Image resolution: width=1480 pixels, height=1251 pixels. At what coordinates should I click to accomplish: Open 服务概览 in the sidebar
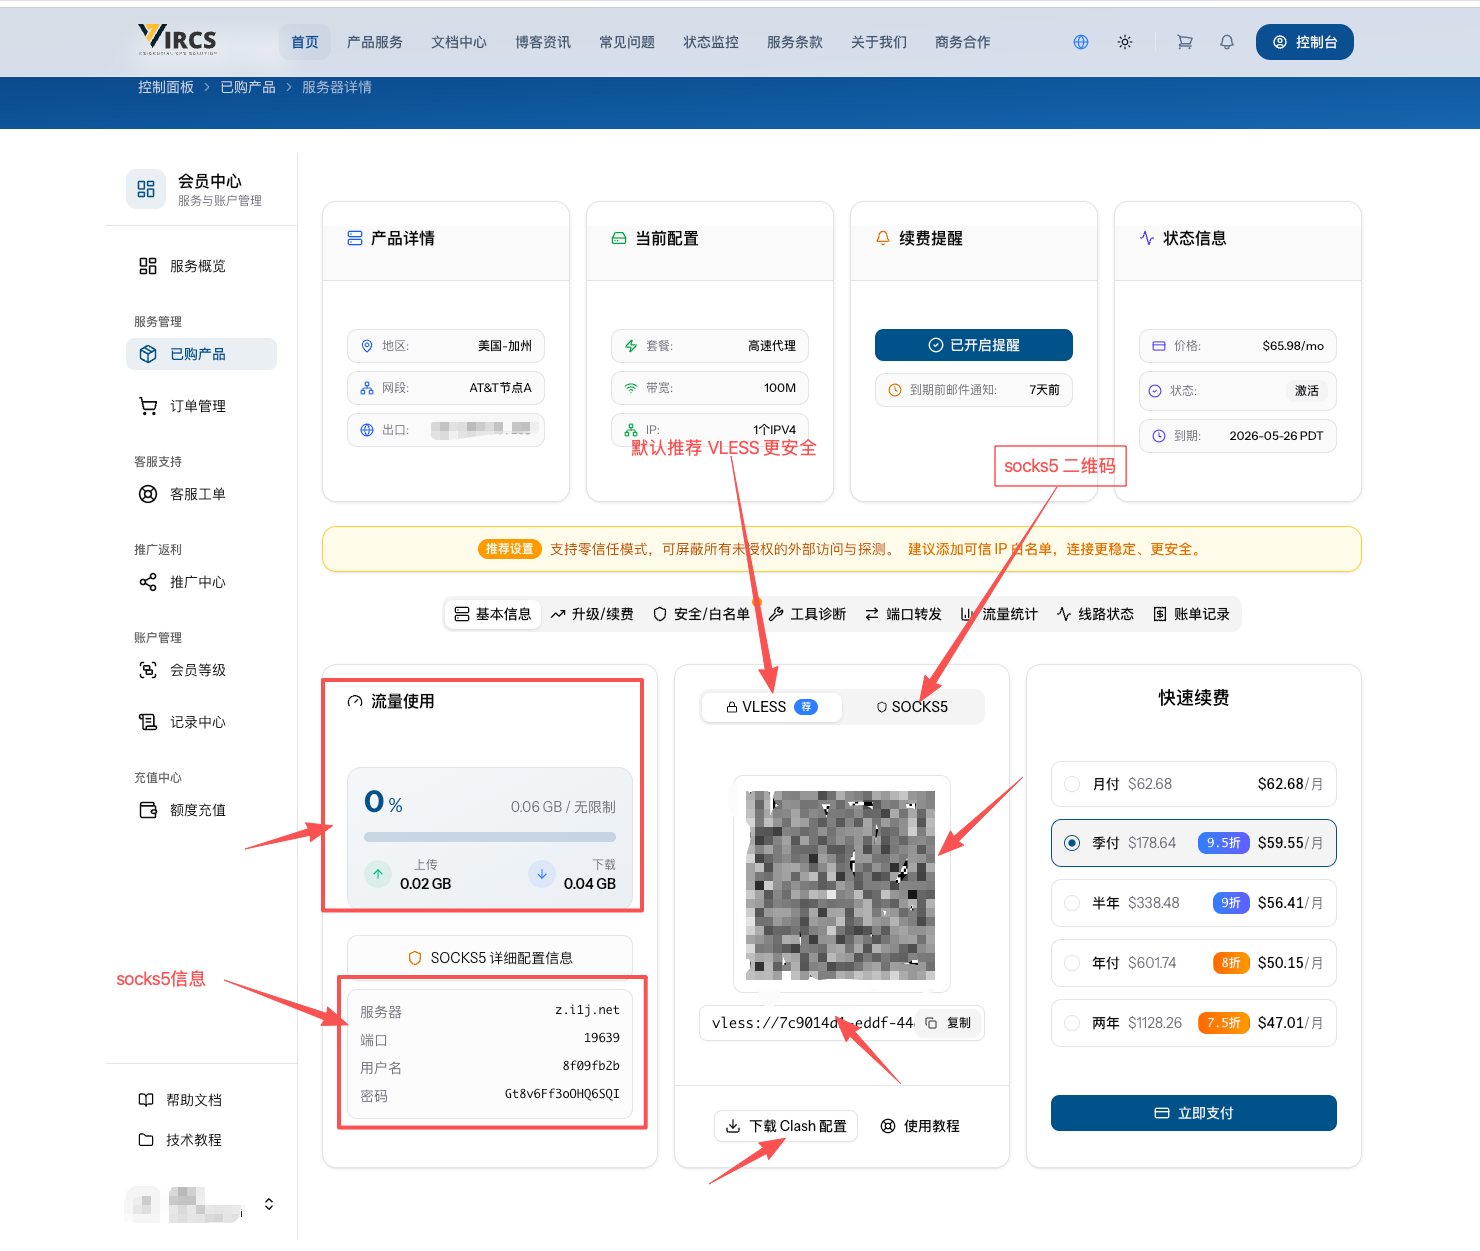[201, 266]
